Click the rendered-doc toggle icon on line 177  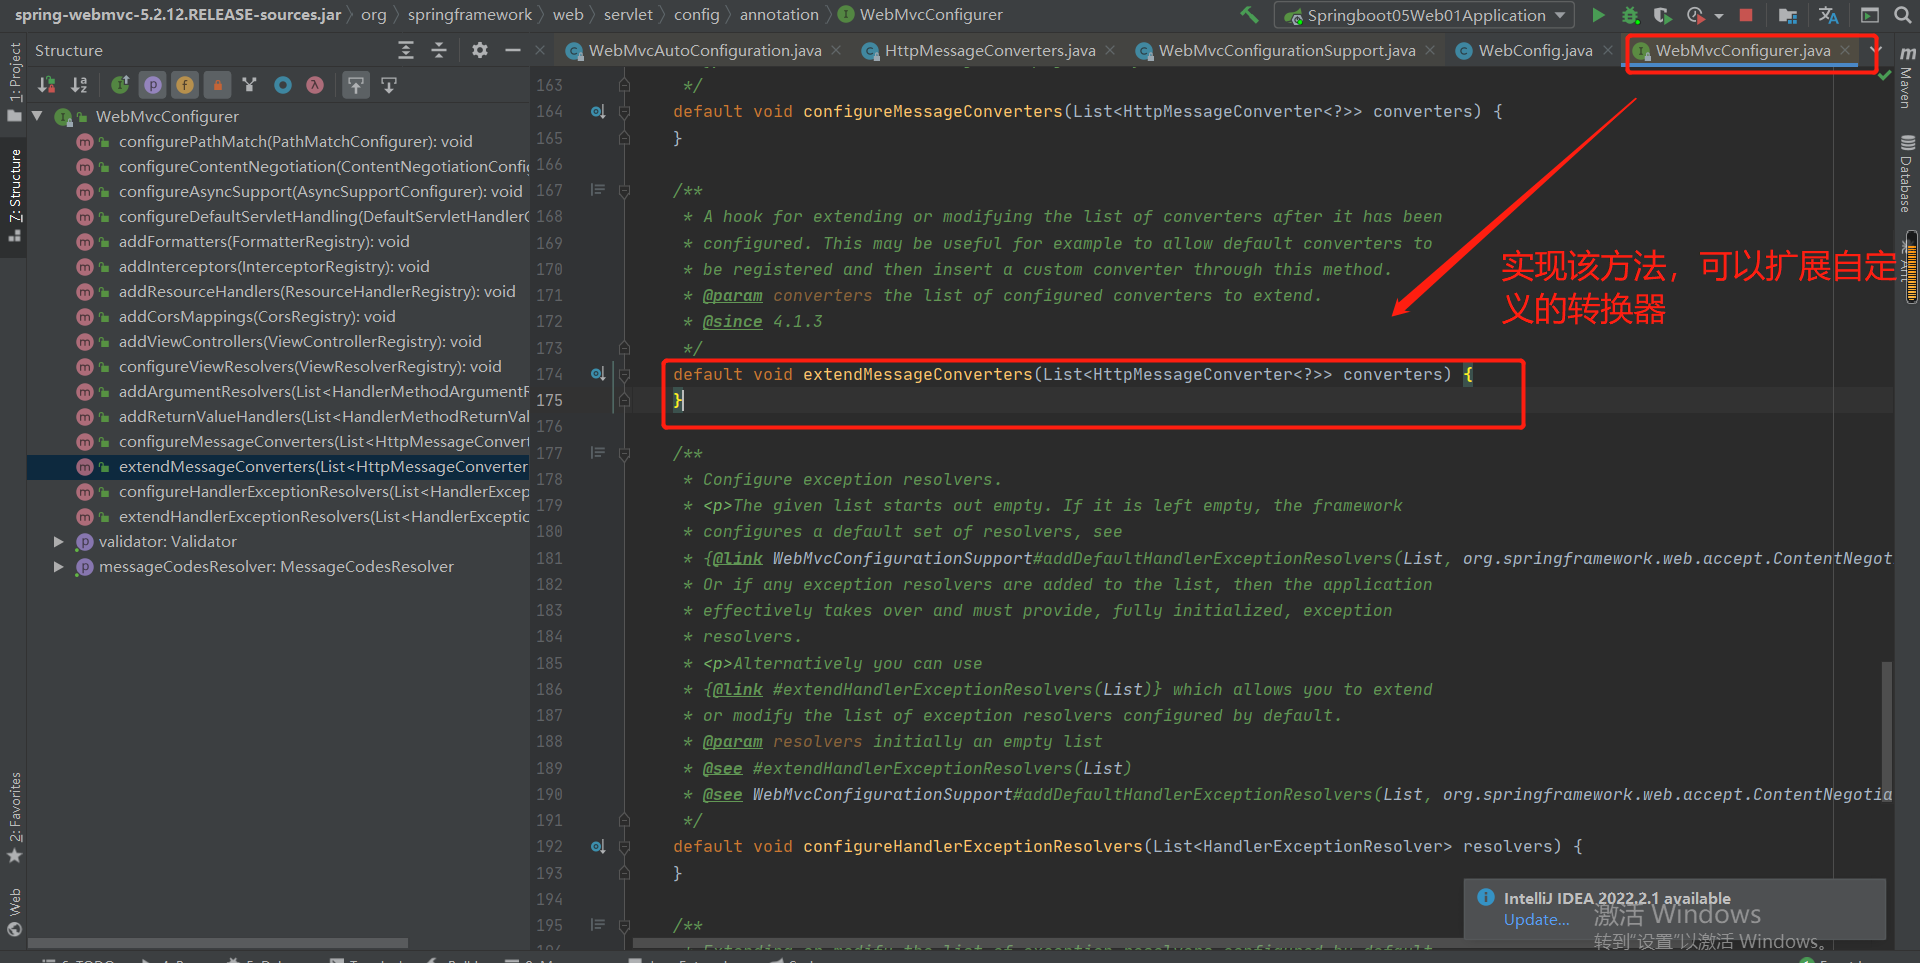tap(598, 453)
